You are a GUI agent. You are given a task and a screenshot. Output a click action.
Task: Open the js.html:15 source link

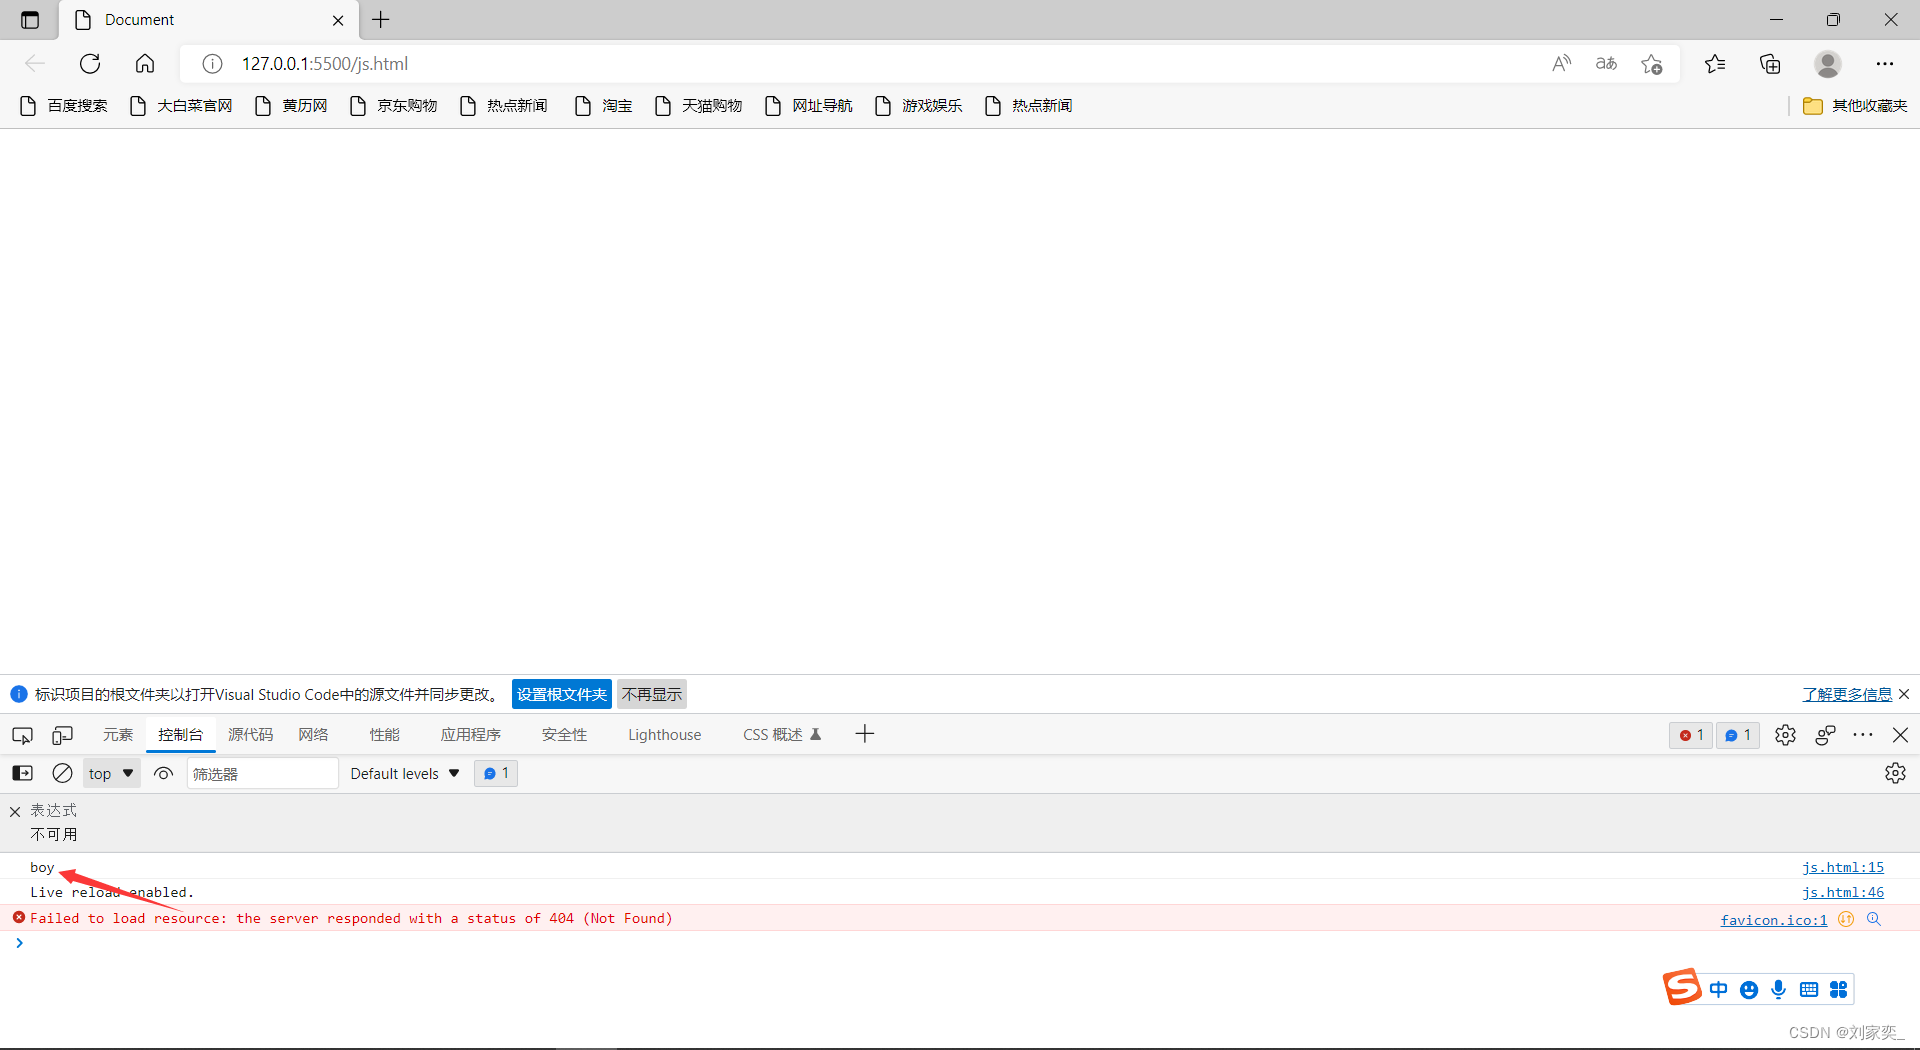[1843, 867]
